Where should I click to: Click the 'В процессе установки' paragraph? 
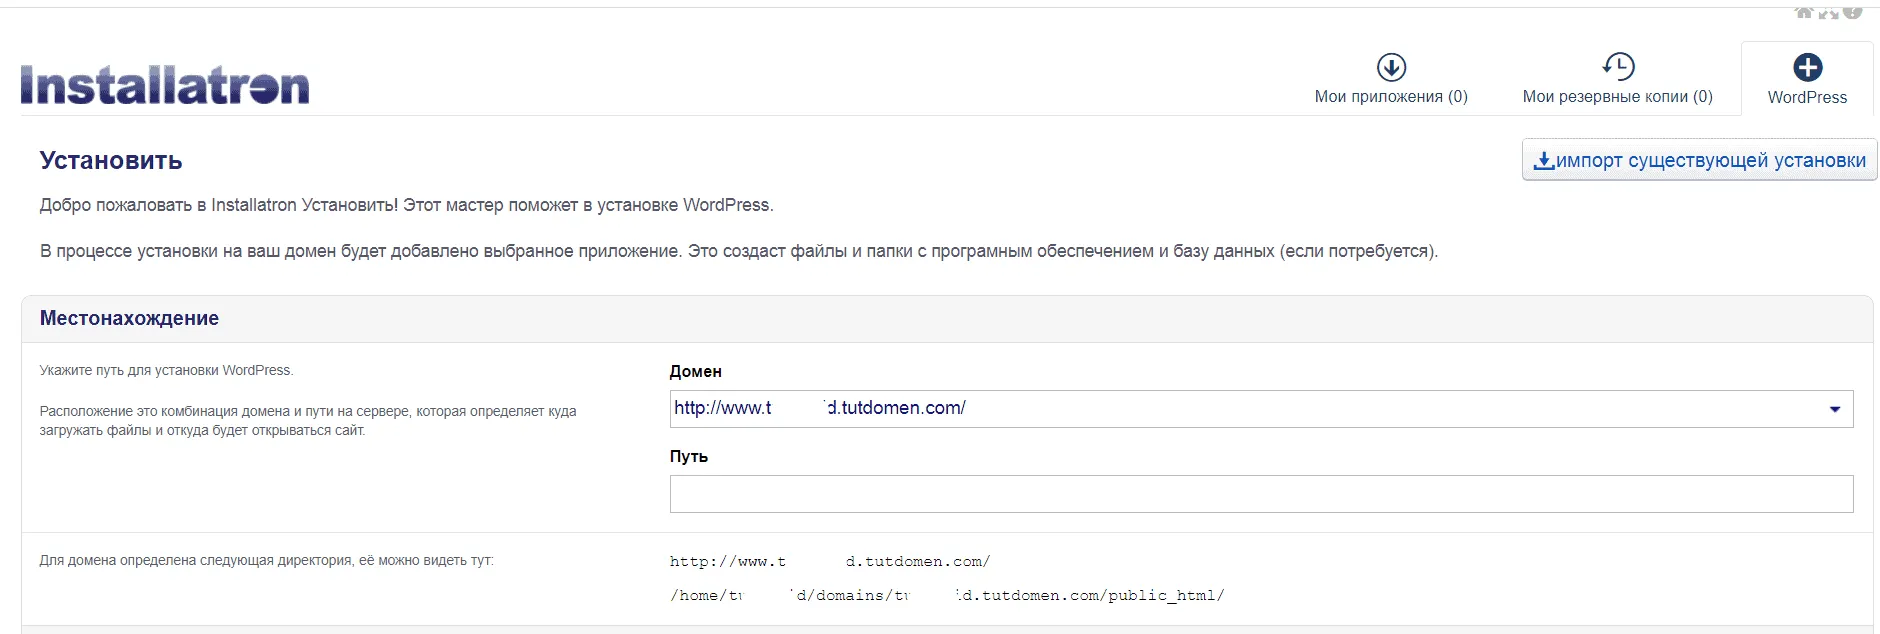point(738,251)
